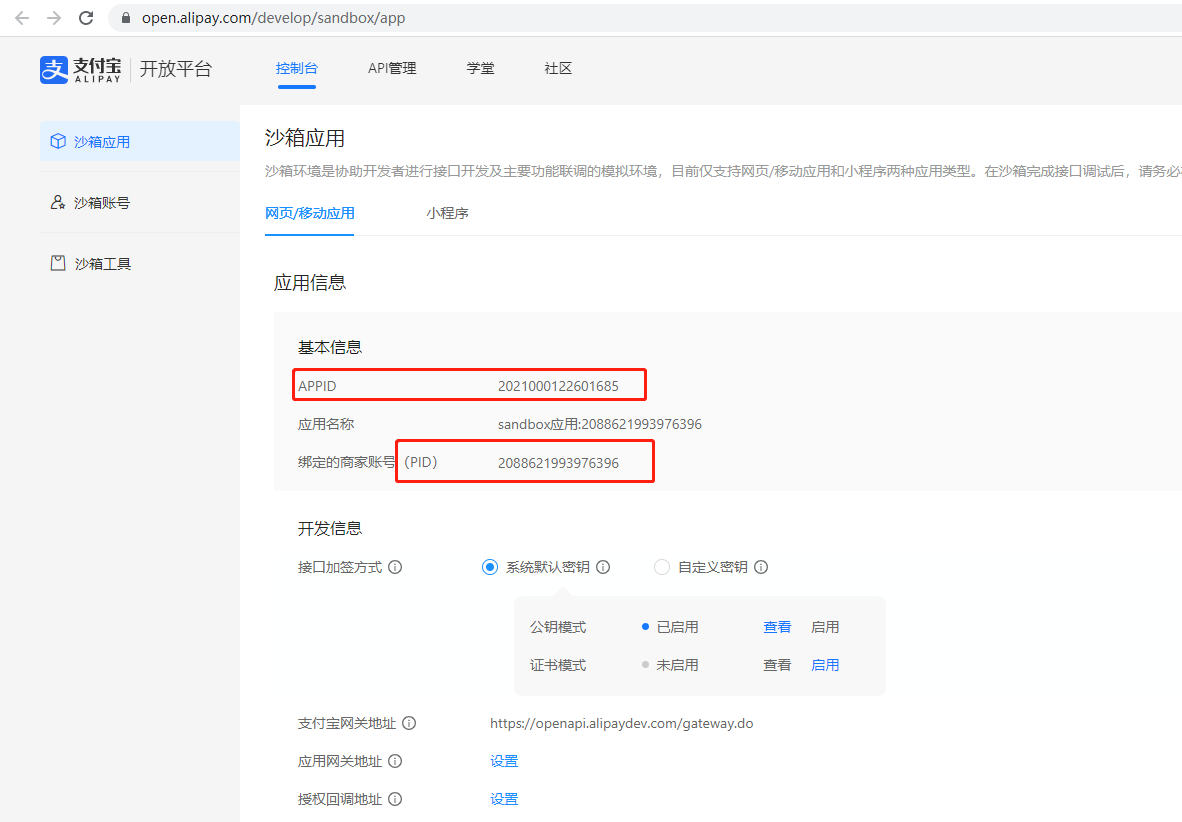Switch to the 小程序 tab
The height and width of the screenshot is (822, 1182).
tap(448, 213)
